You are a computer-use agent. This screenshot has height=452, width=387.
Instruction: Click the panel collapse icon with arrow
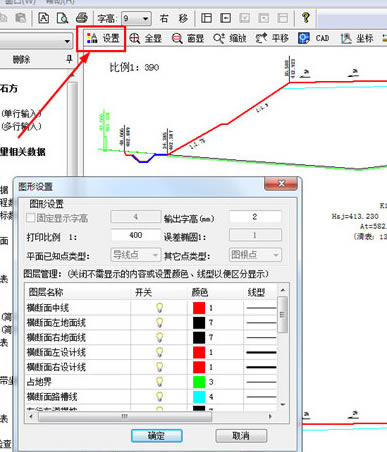point(226,18)
